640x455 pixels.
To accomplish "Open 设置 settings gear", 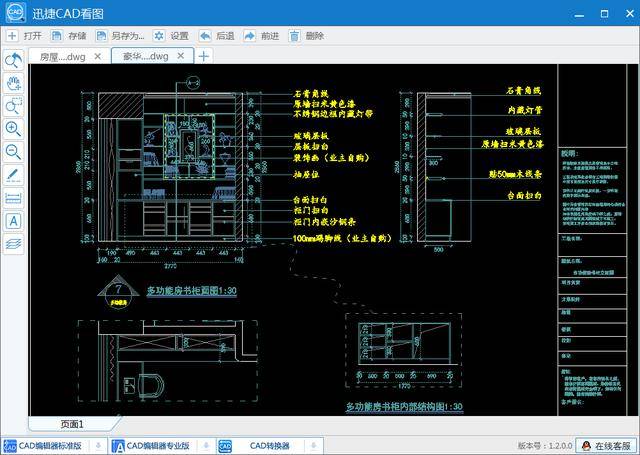I will click(x=159, y=36).
